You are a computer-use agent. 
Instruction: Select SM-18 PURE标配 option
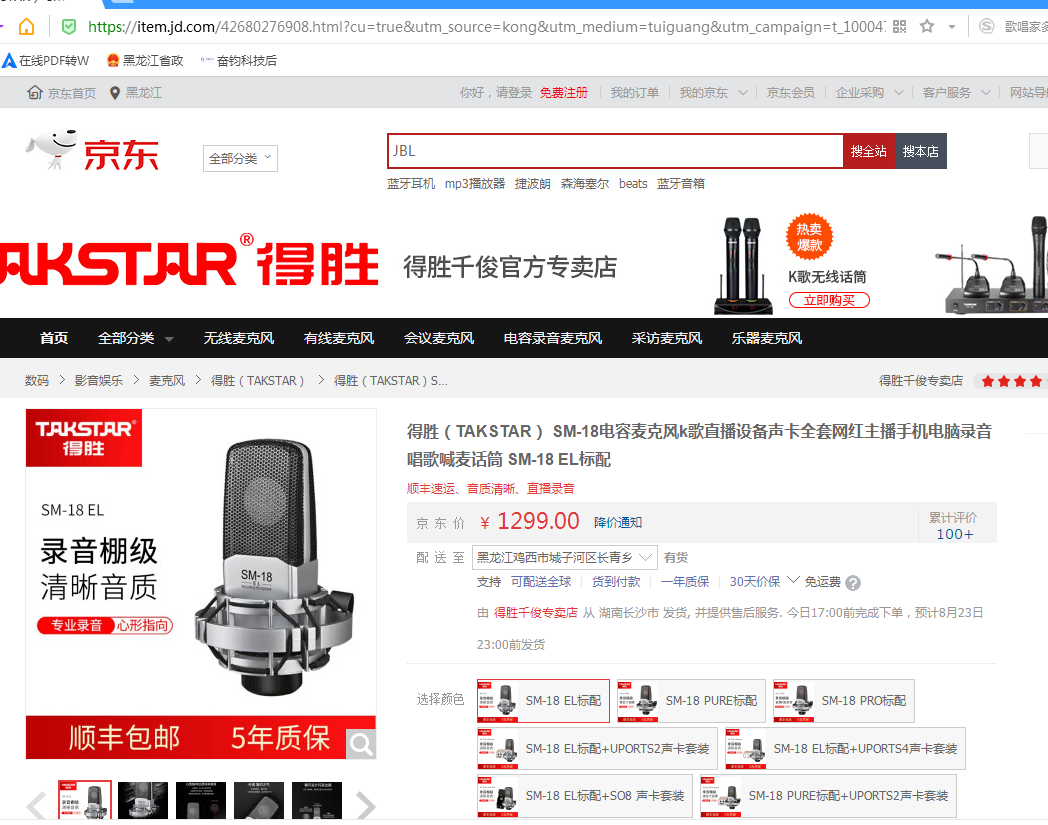(691, 701)
